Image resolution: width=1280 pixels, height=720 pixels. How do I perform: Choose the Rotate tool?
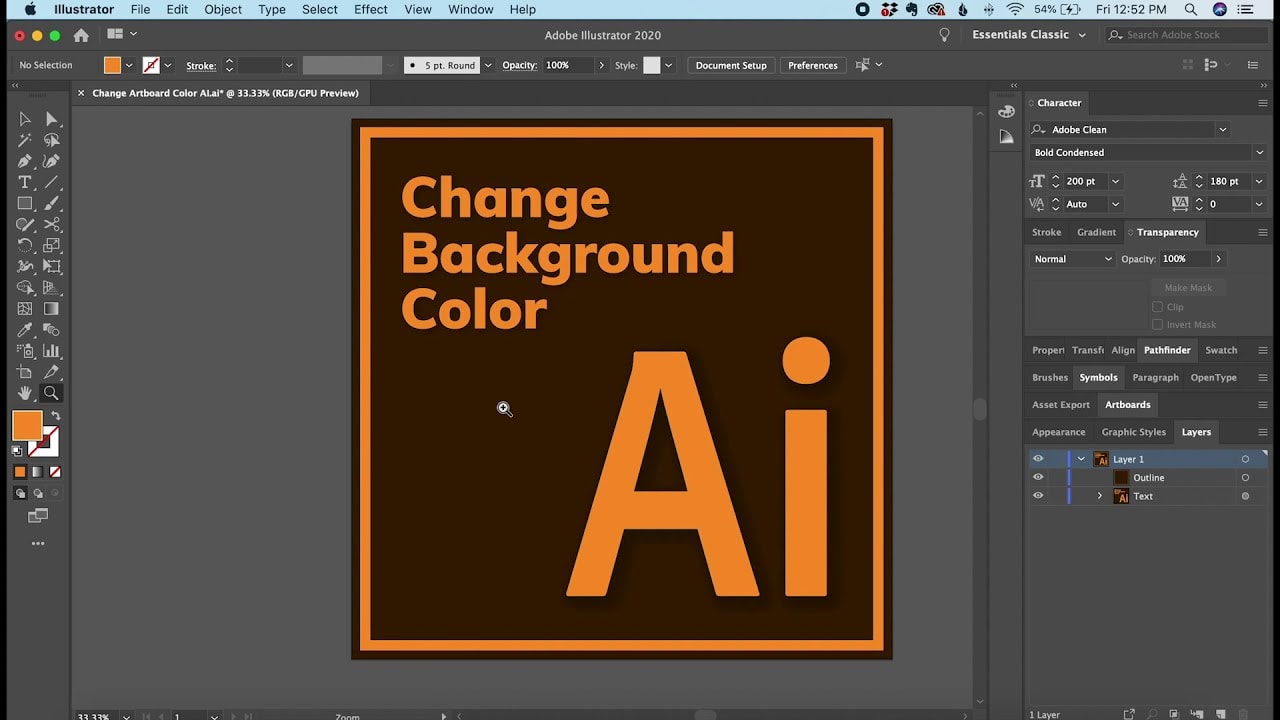pyautogui.click(x=25, y=245)
